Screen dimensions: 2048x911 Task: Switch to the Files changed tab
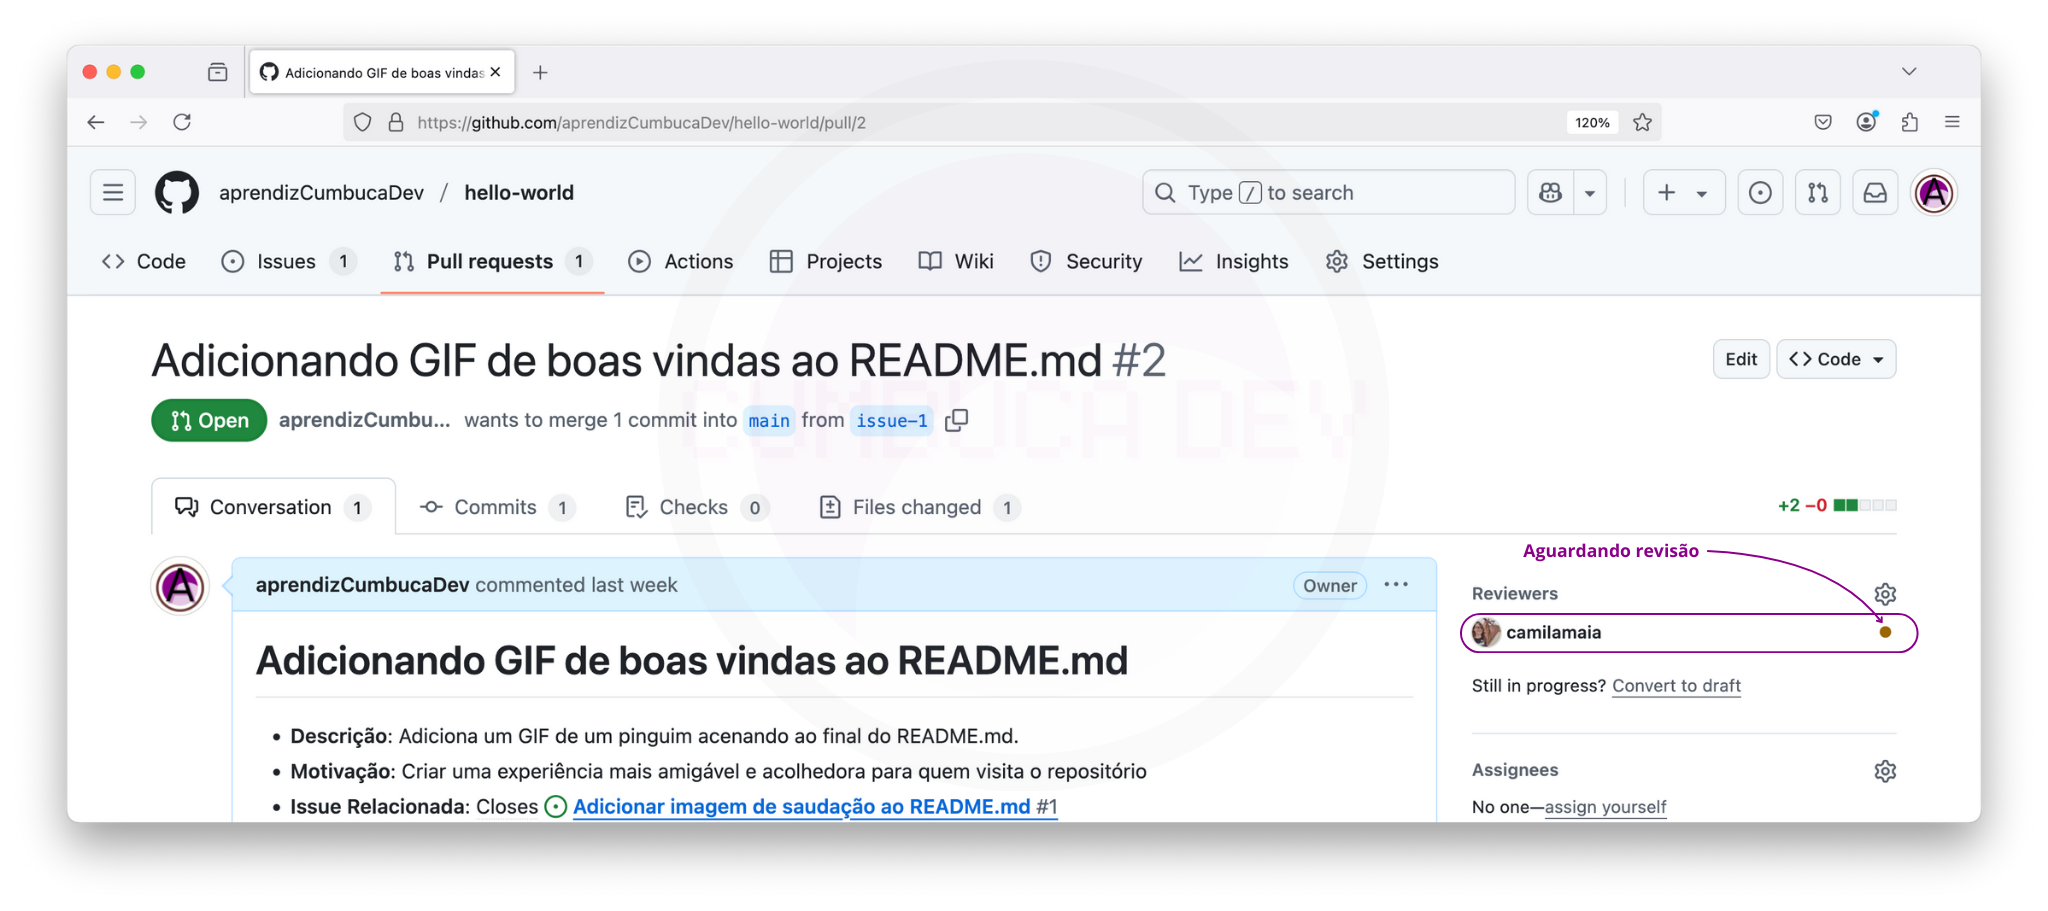917,507
